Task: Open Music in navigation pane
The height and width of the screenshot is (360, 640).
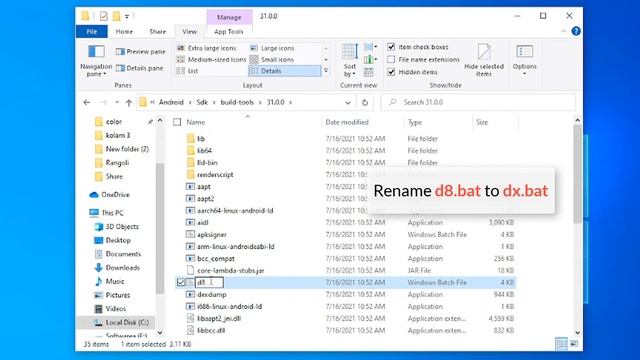Action: [x=109, y=282]
